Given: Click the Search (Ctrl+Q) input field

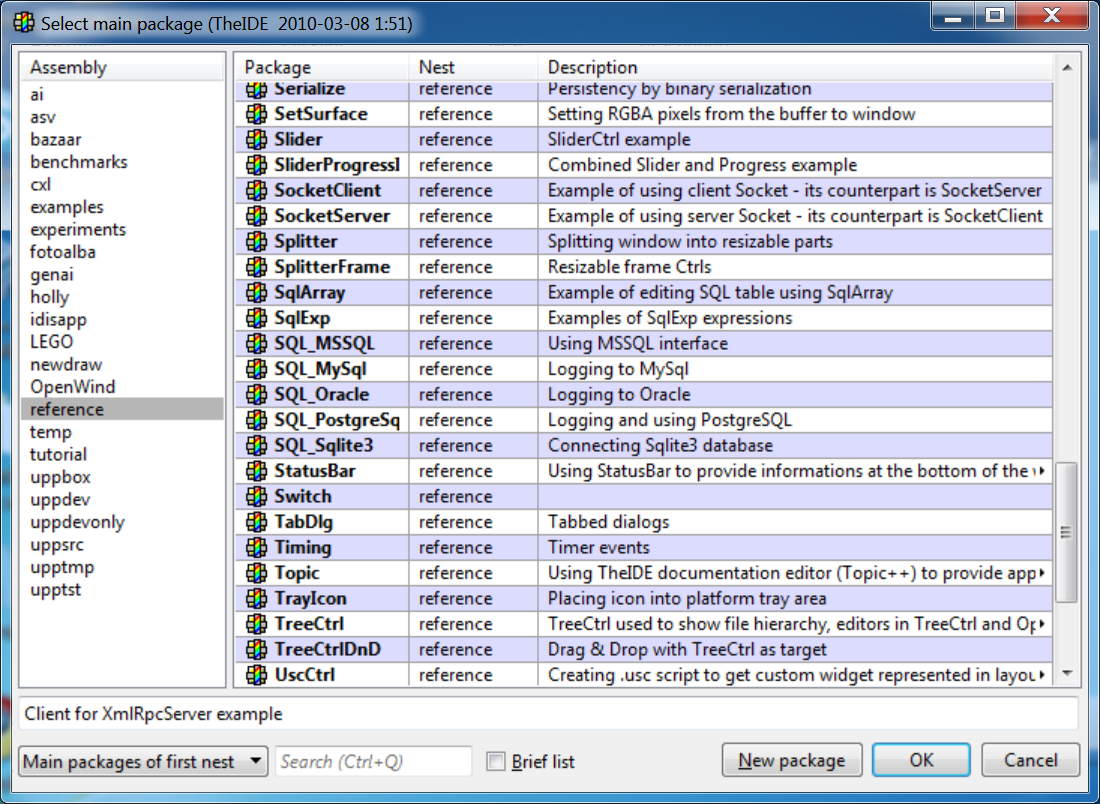Looking at the screenshot, I should pos(373,761).
